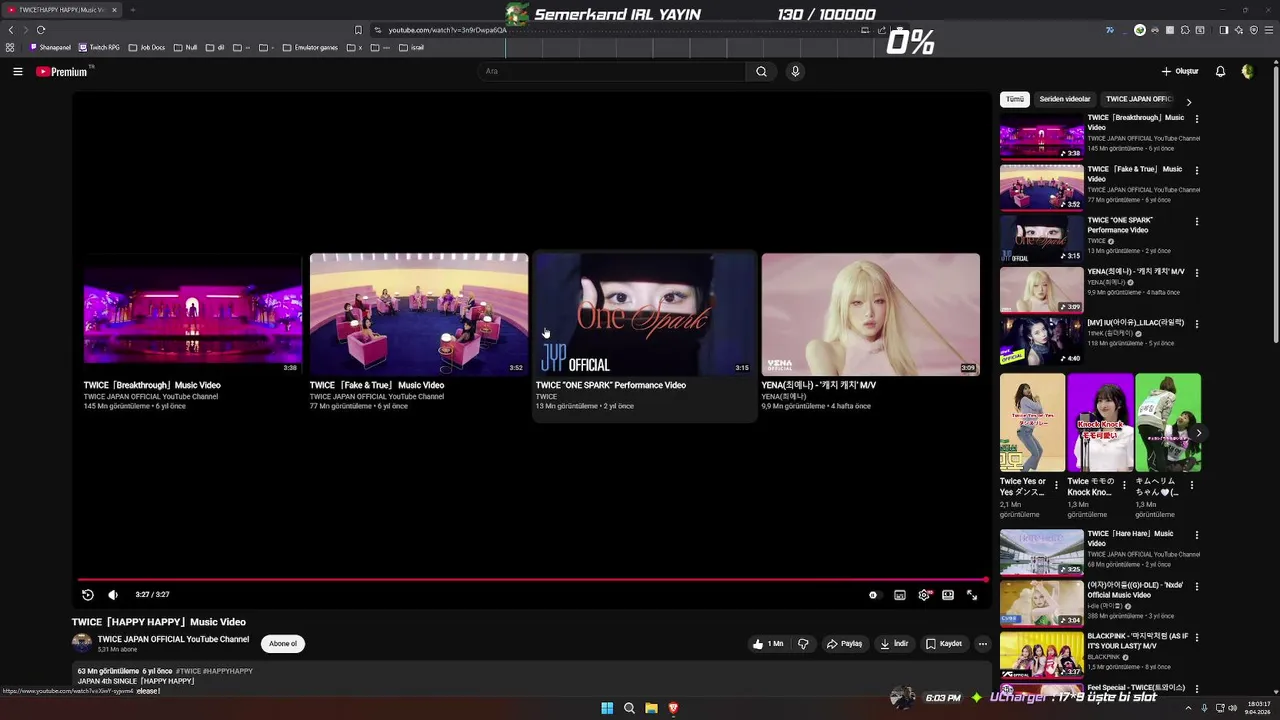Open taskbar search
The width and height of the screenshot is (1280, 720).
[629, 708]
